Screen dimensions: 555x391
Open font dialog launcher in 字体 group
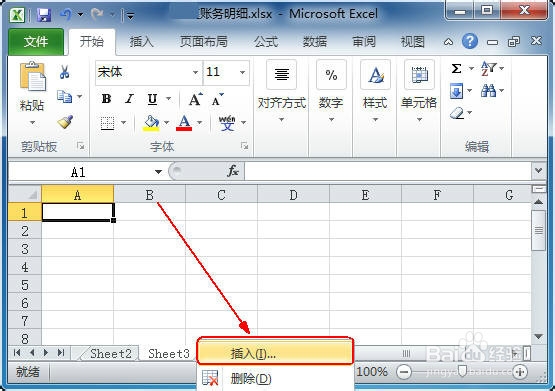(x=244, y=145)
